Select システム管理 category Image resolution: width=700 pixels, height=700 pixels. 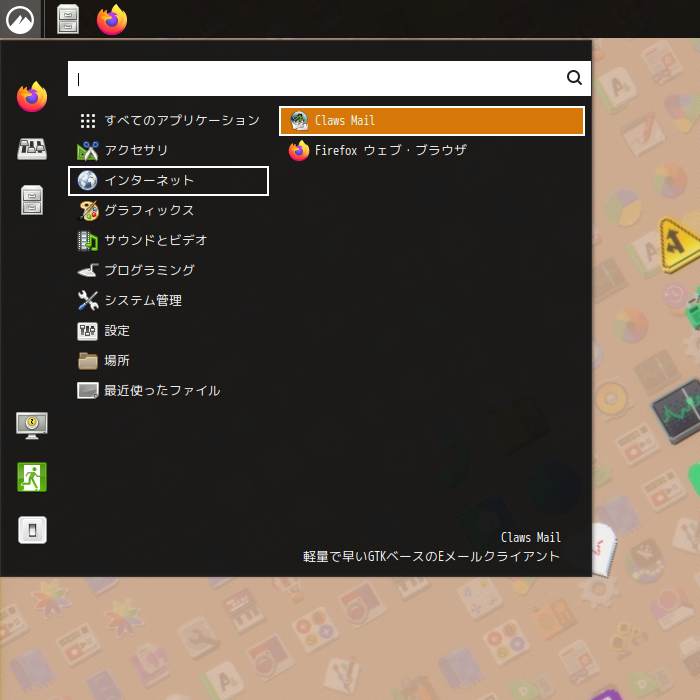pyautogui.click(x=168, y=300)
